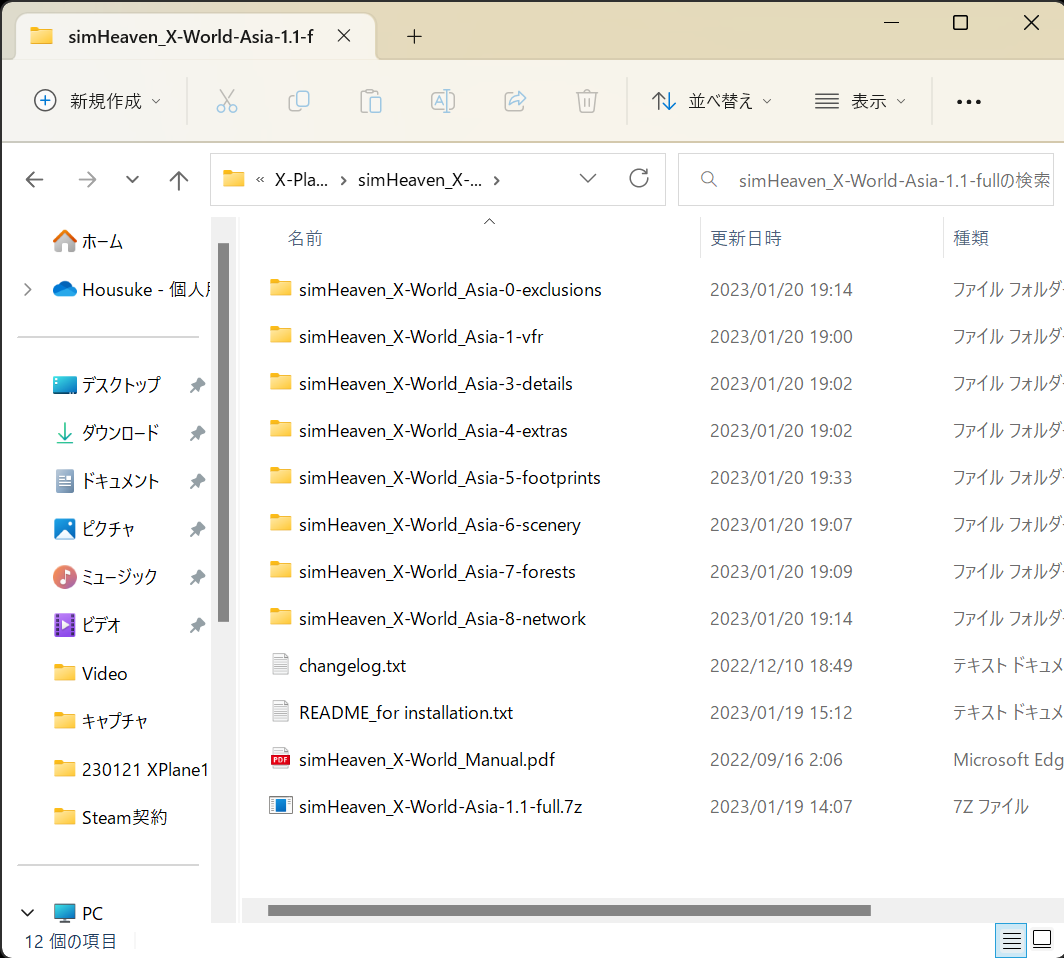Screen dimensions: 1064x958
Task: Unpin ビデオ via its pin icon
Action: pos(197,625)
